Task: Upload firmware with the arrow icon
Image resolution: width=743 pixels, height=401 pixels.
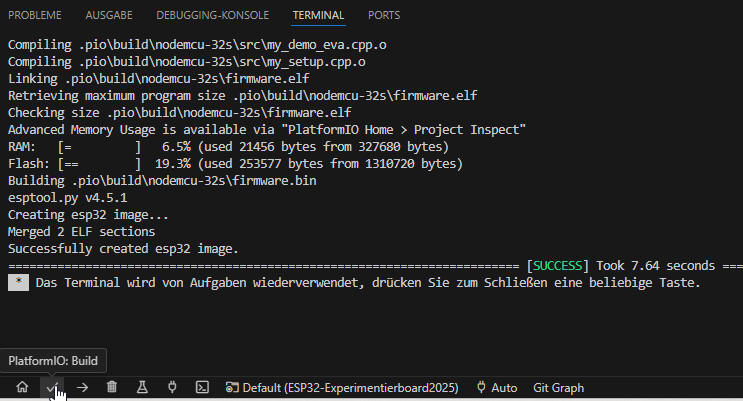Action: click(82, 387)
